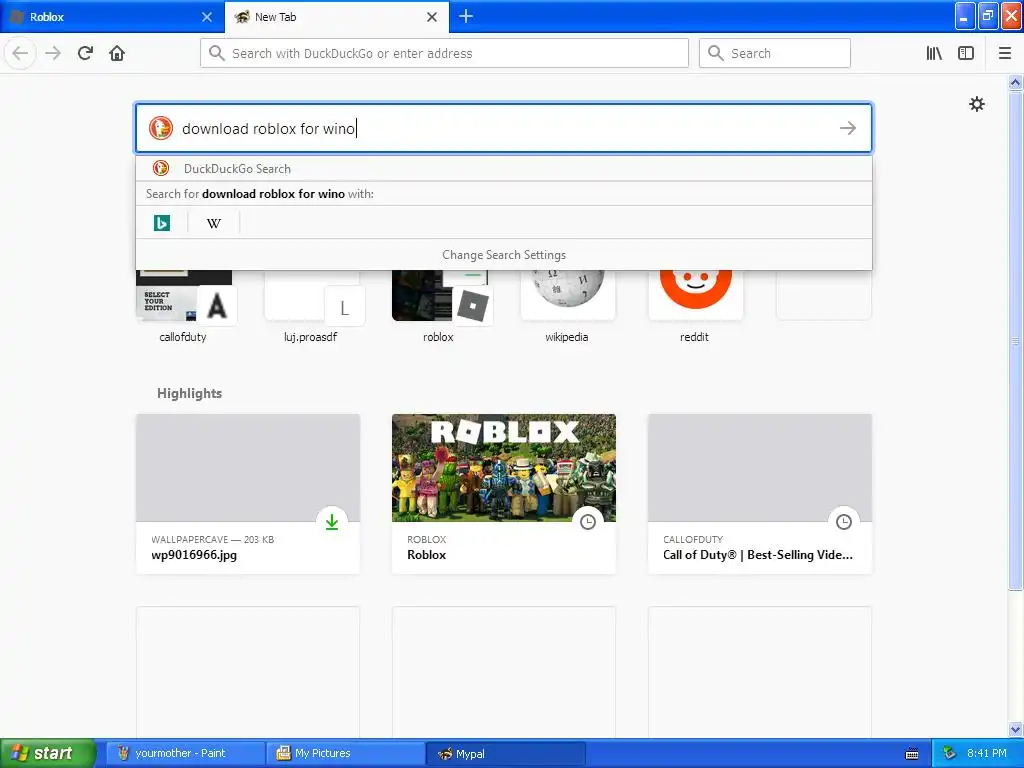The image size is (1024, 768).
Task: Click the forward navigation arrow
Action: (53, 53)
